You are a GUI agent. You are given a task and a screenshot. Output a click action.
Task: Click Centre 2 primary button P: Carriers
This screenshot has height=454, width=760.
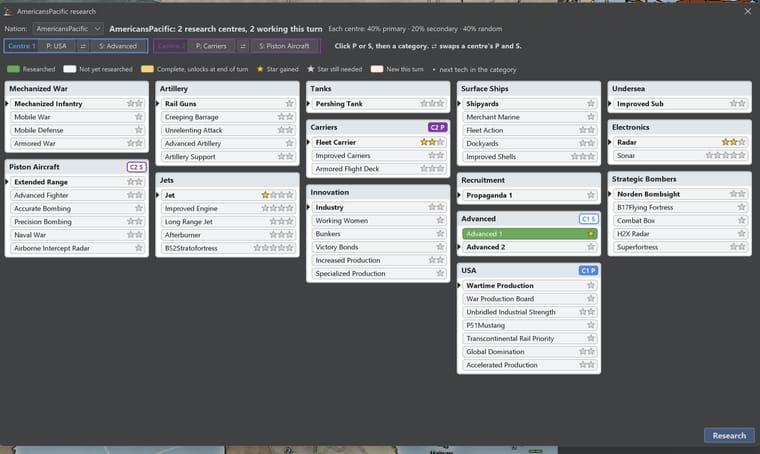click(x=211, y=46)
